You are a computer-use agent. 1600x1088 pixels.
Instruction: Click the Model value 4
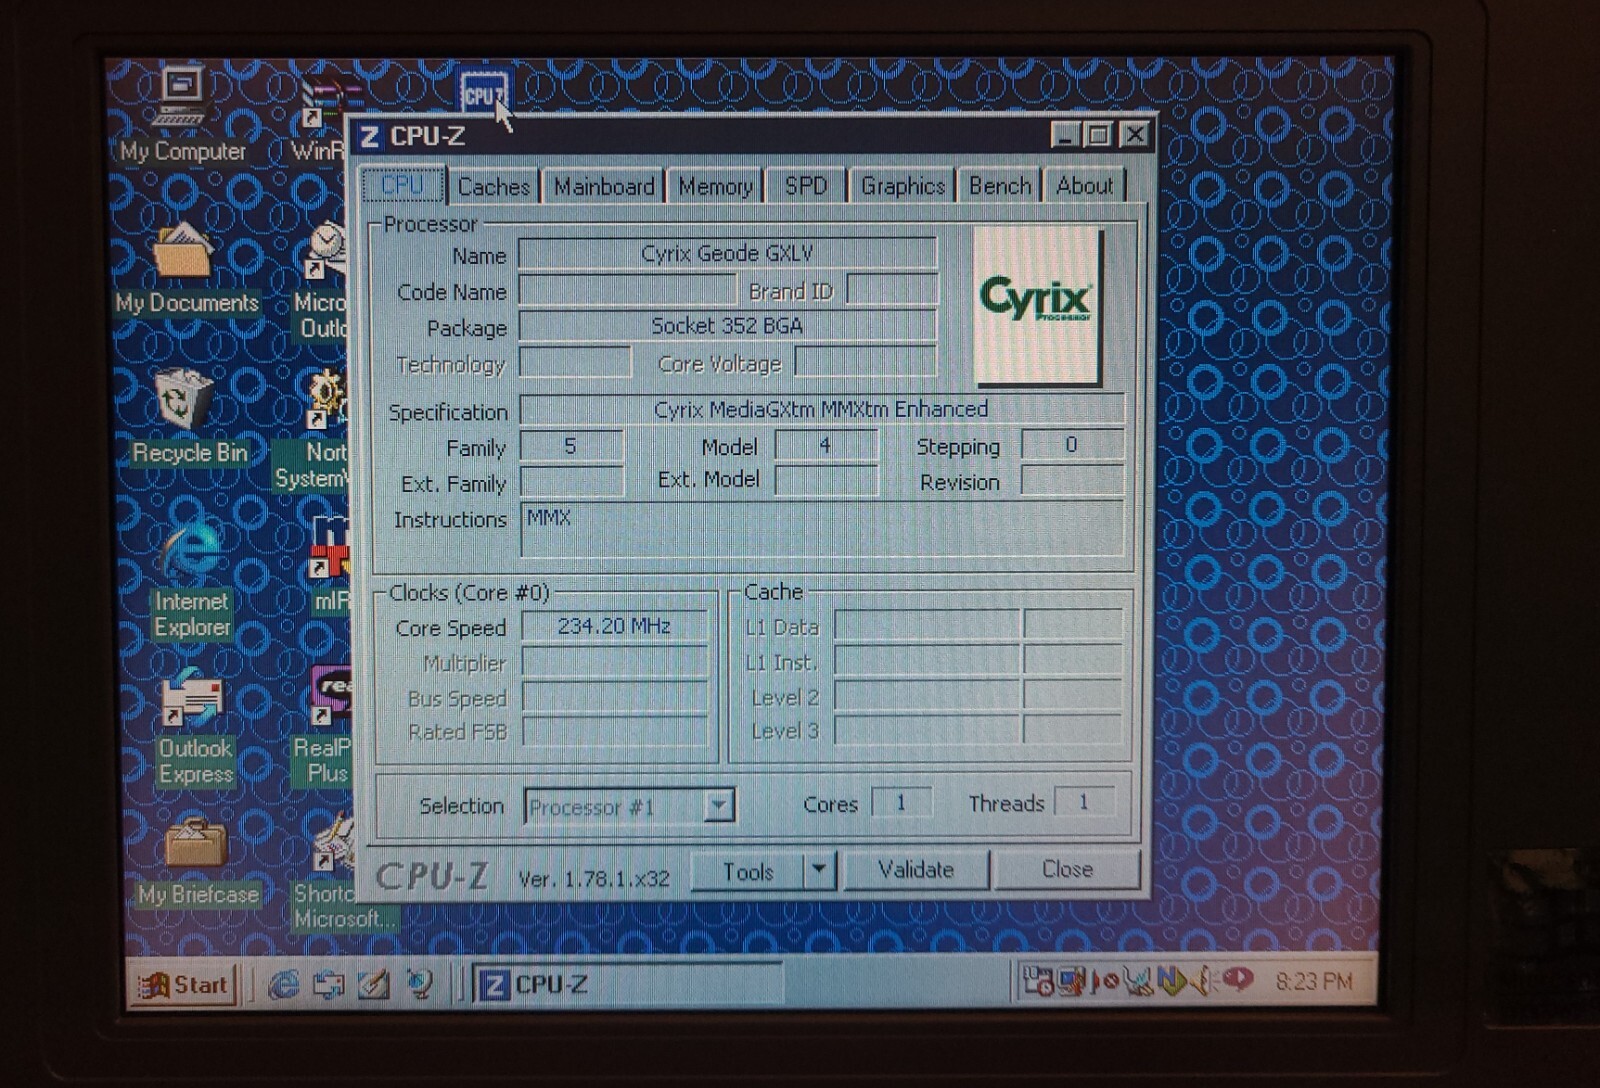click(826, 445)
